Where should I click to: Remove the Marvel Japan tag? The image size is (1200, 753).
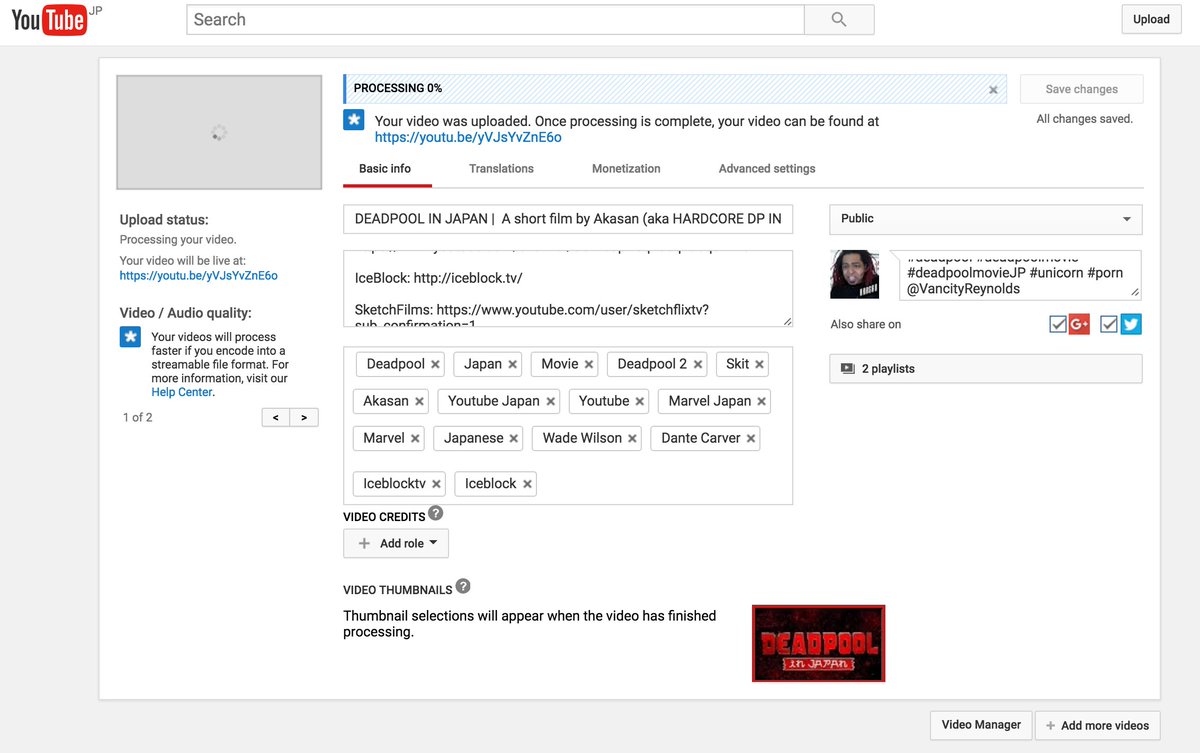[762, 402]
